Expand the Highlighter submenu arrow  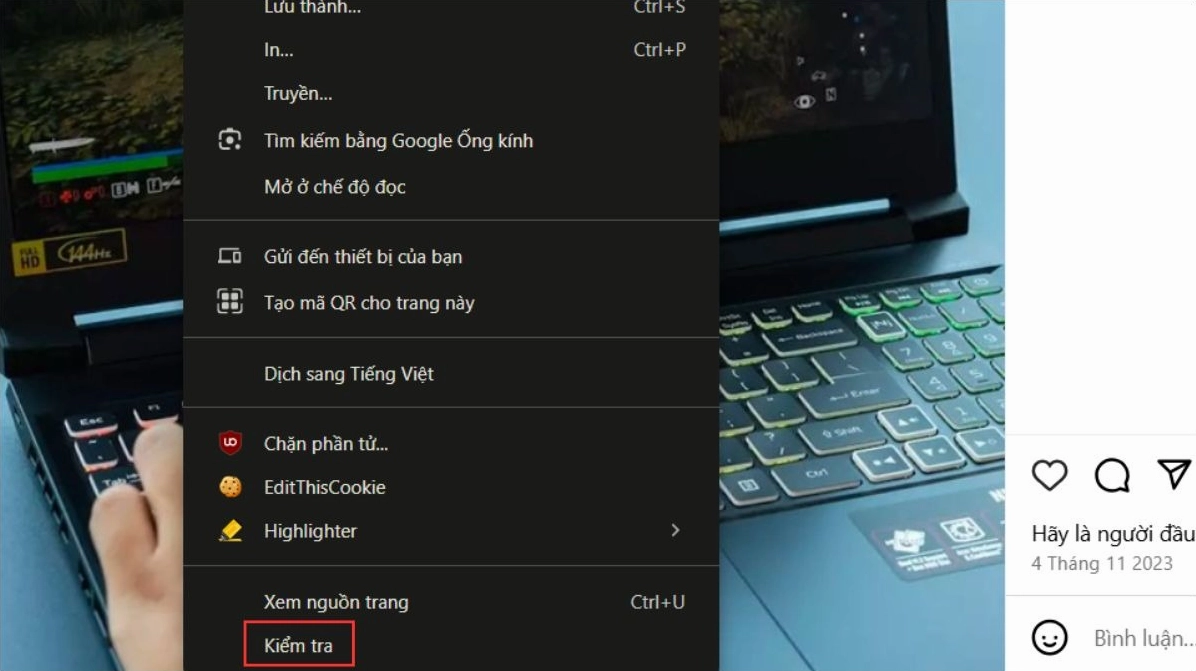[675, 530]
